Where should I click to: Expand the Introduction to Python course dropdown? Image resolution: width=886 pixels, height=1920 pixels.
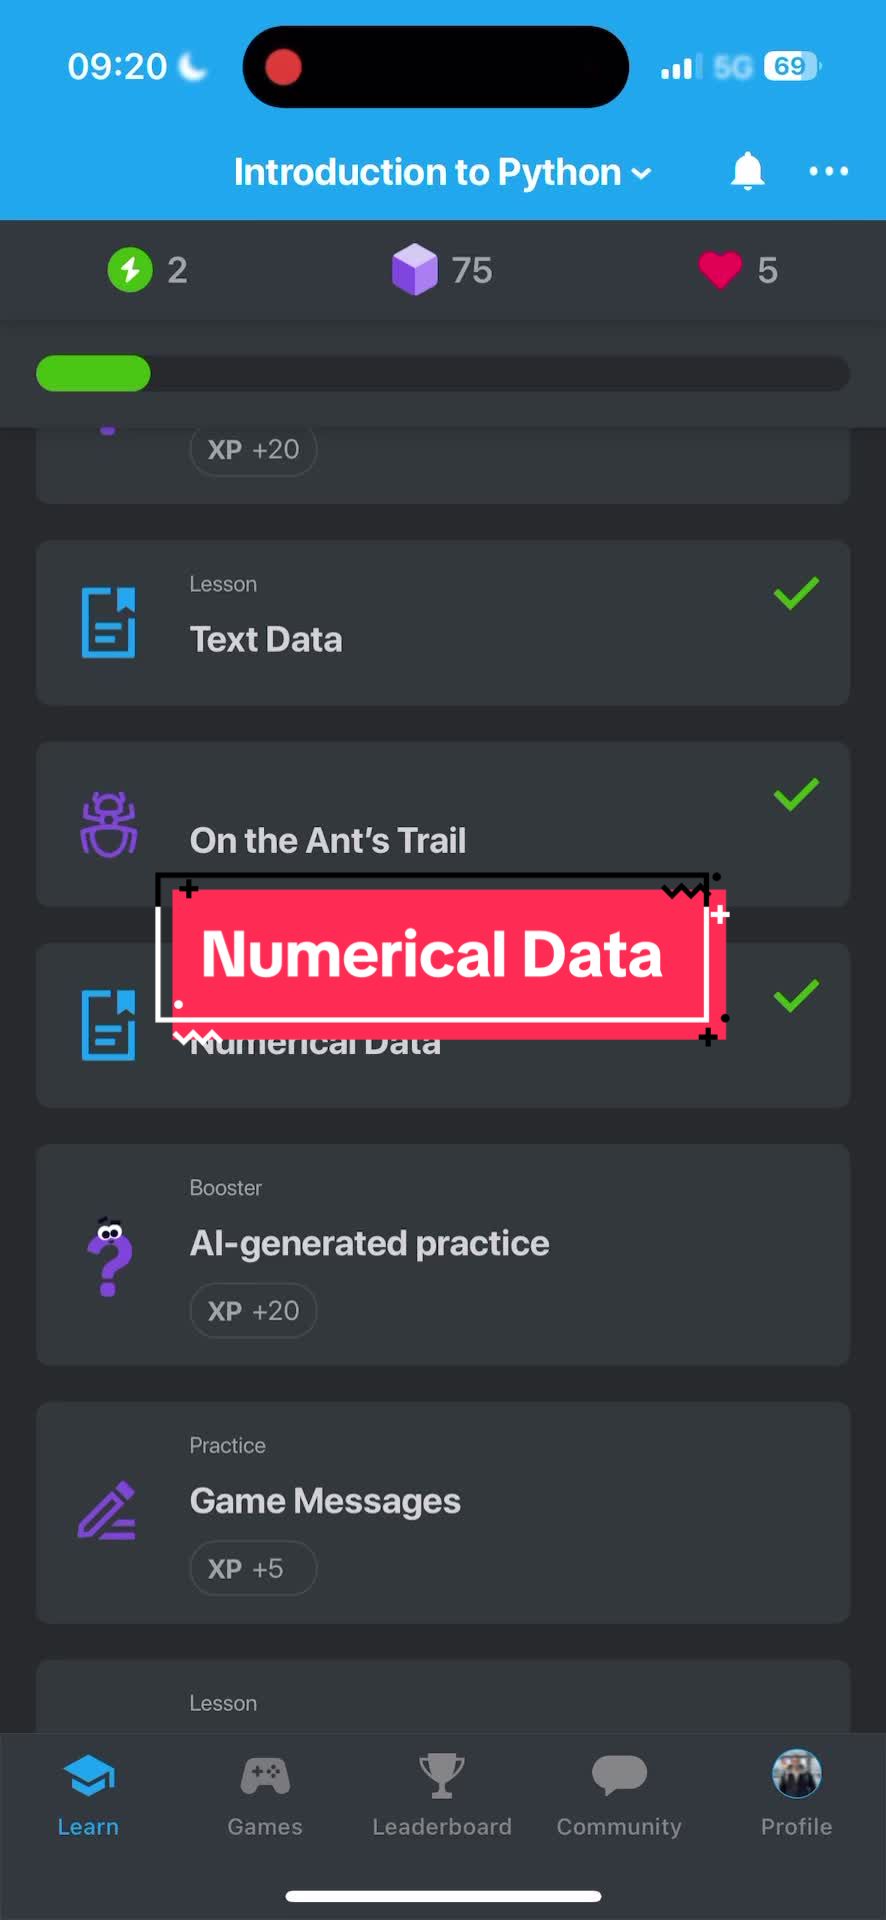[x=443, y=172]
